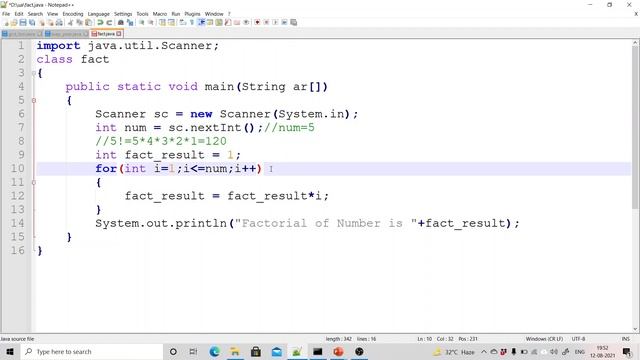Click the Paste toolbar icon
The image size is (640, 360).
(x=88, y=22)
